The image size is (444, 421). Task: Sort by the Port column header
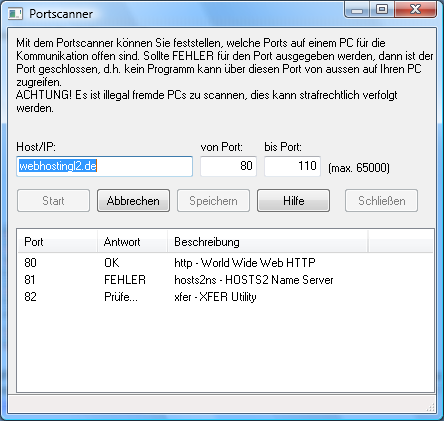click(x=57, y=242)
